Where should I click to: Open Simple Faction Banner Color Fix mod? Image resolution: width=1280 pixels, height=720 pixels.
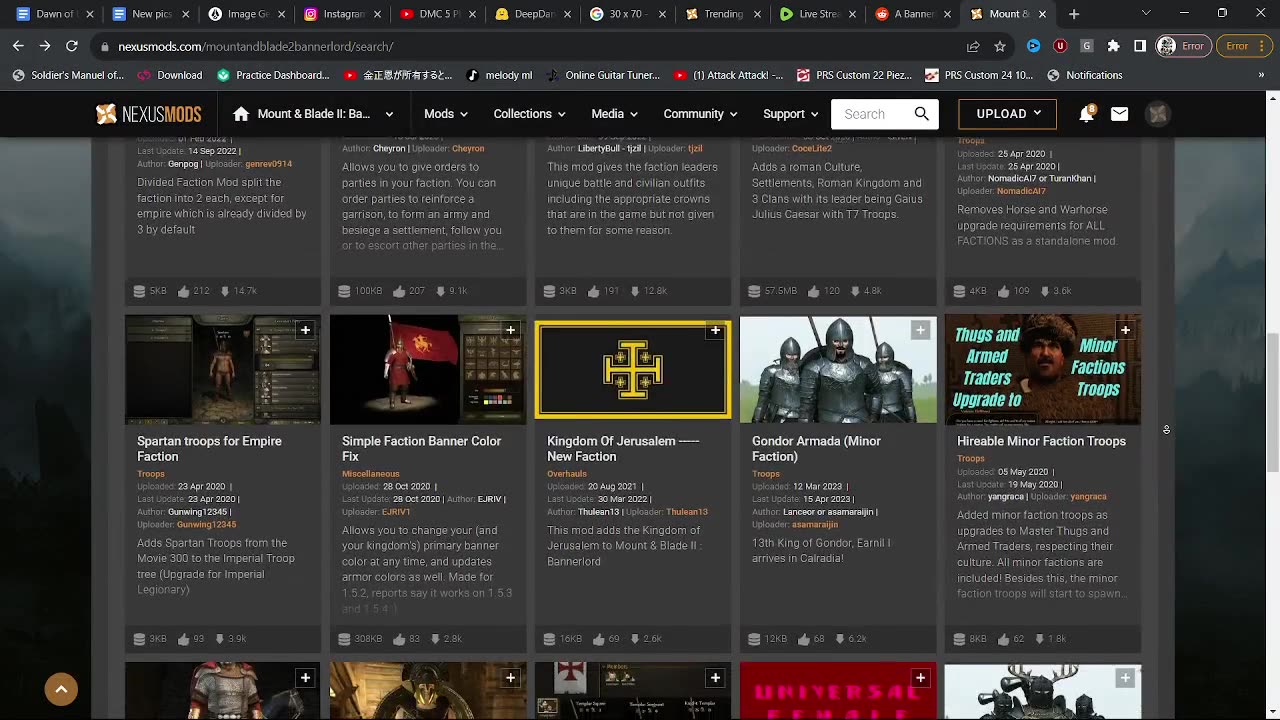click(x=421, y=449)
